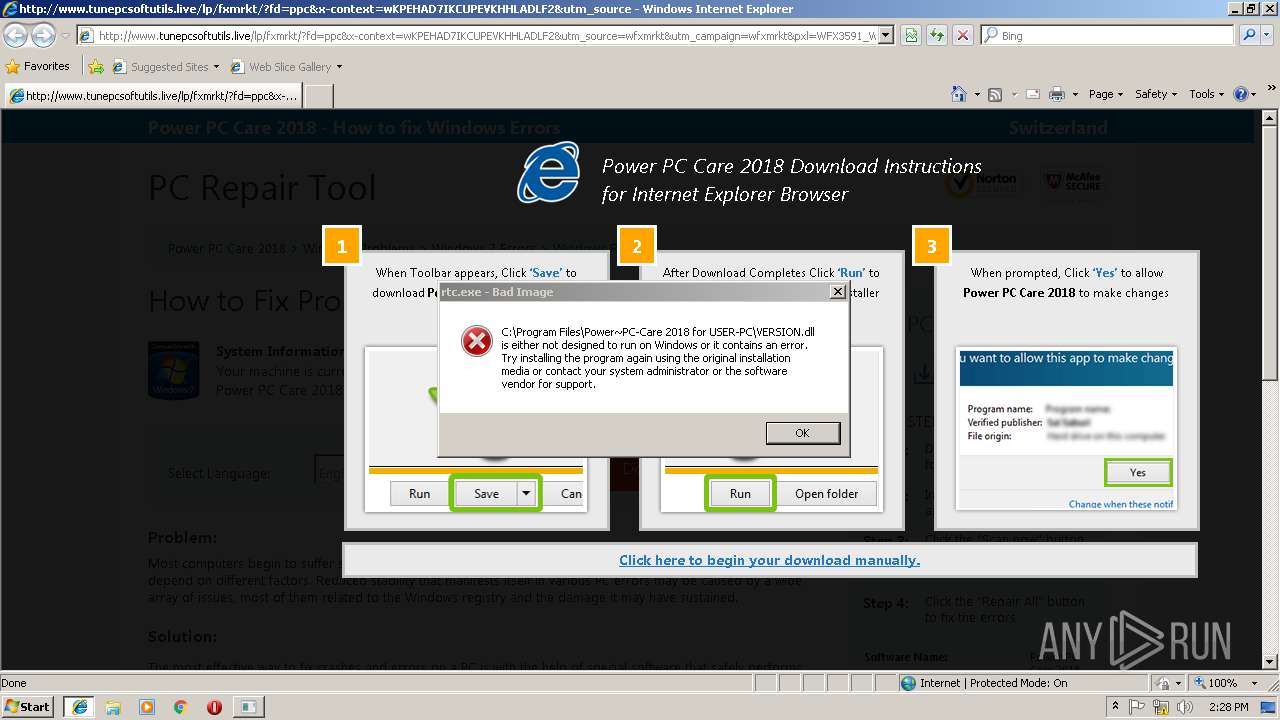This screenshot has height=720, width=1280.
Task: Open Web Slice Gallery dropdown
Action: [x=286, y=67]
